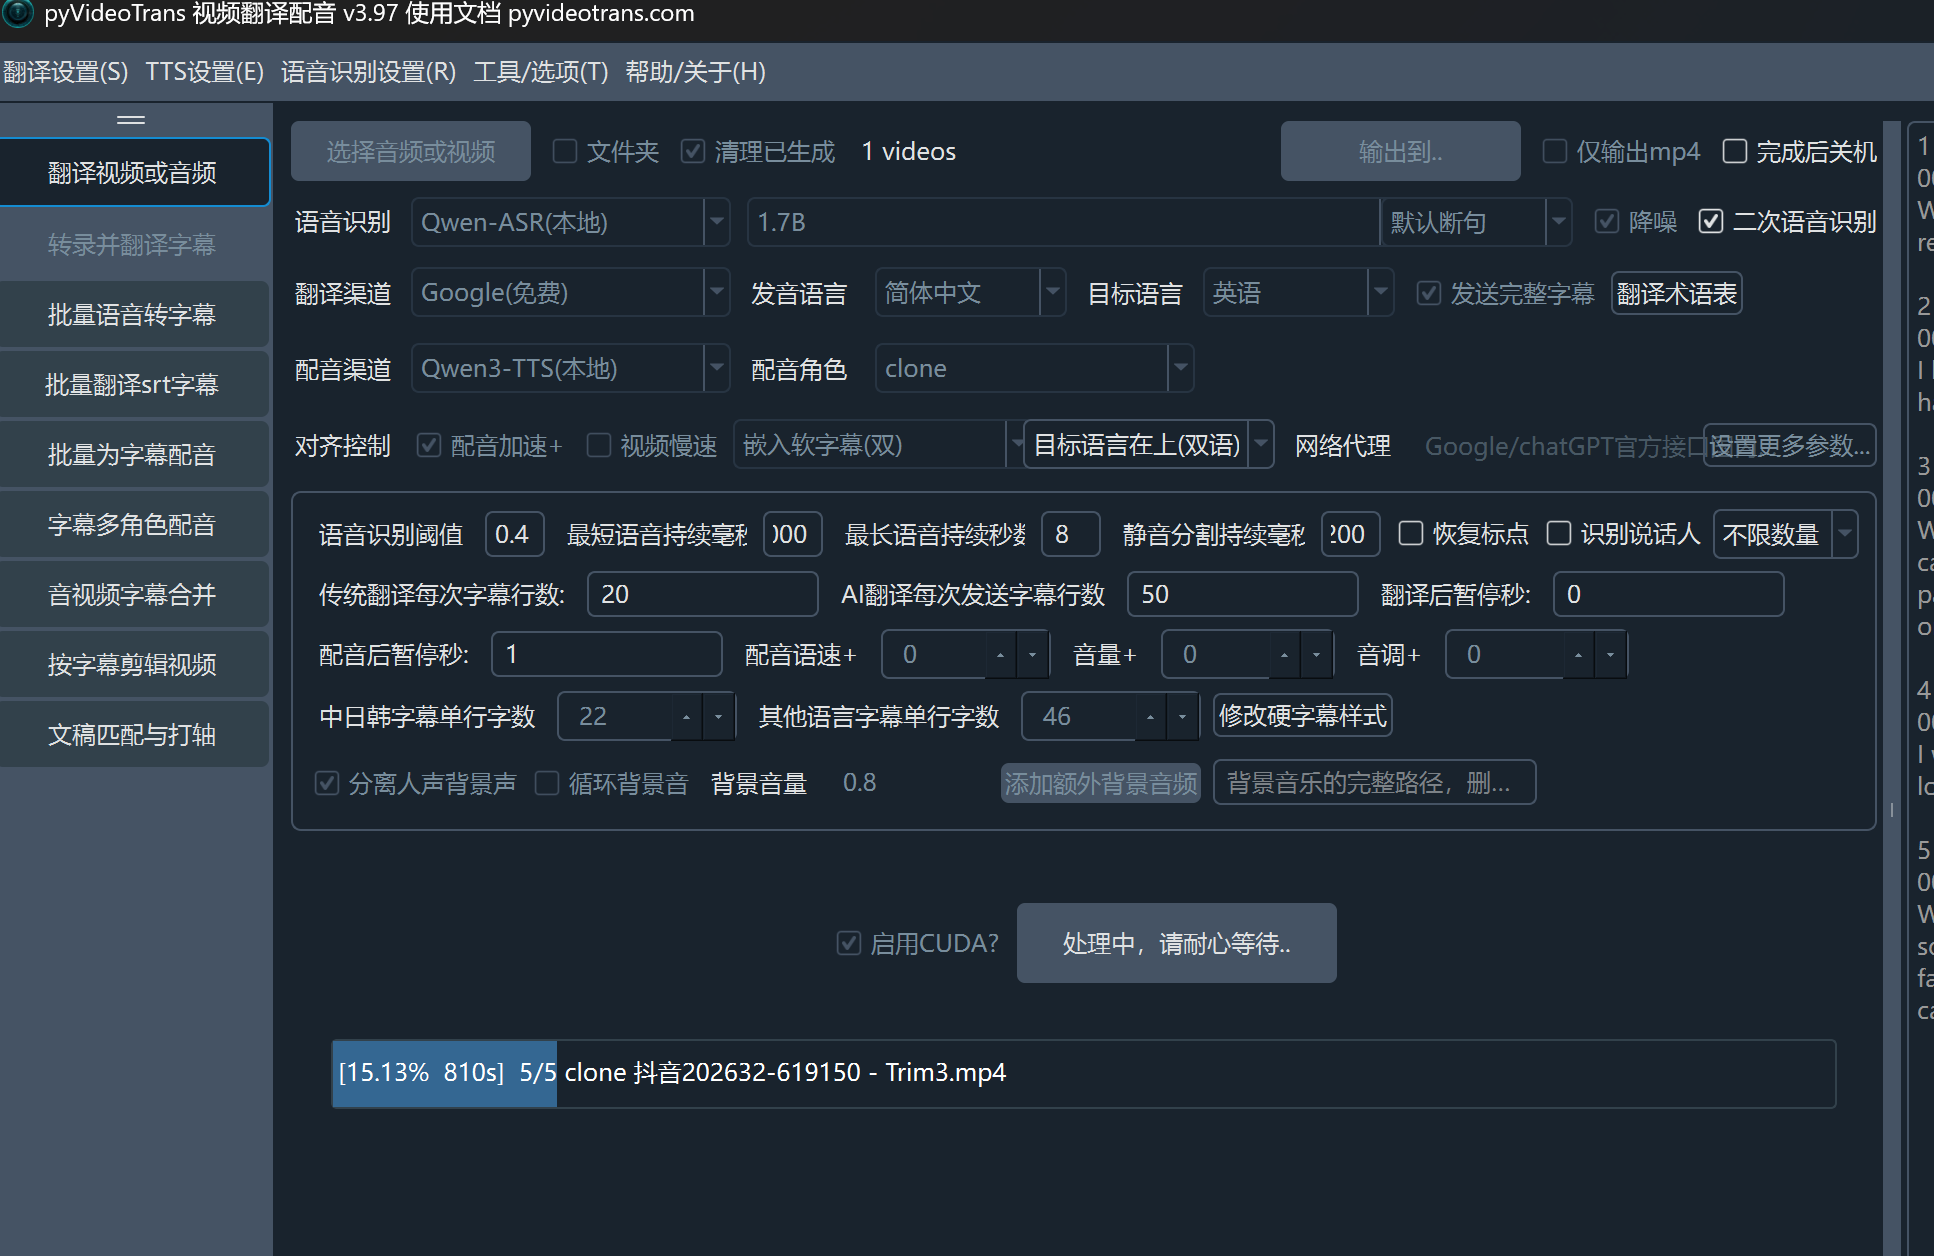Switch to the 字幕多角色配音 tab
1934x1256 pixels.
134,524
